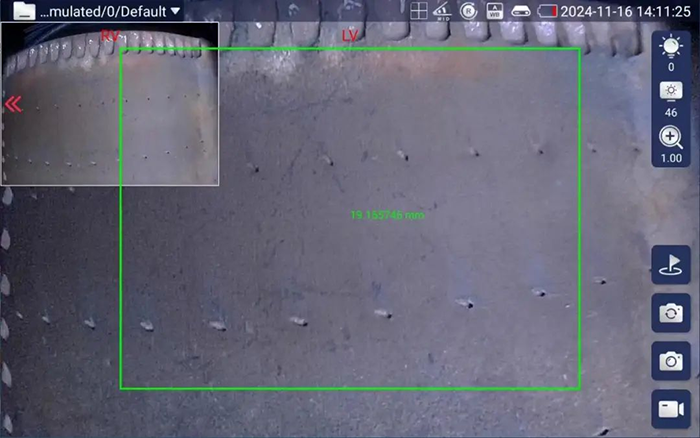The width and height of the screenshot is (700, 438).
Task: Toggle the auto white balance icon
Action: [x=494, y=11]
